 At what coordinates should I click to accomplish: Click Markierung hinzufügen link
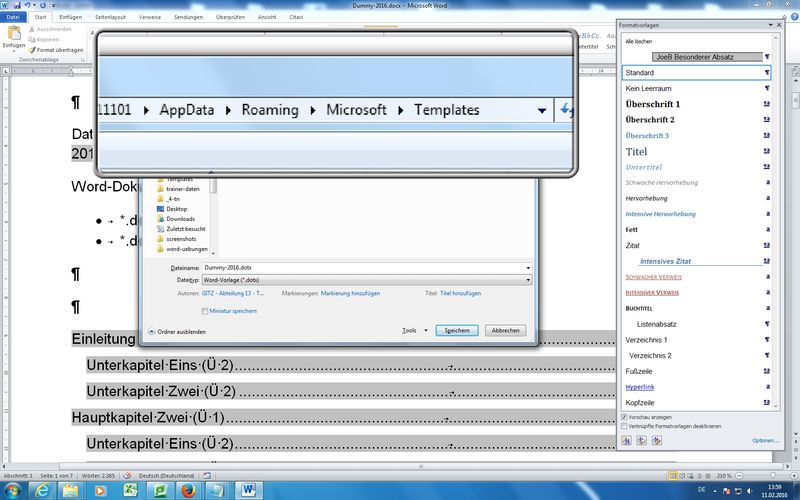pyautogui.click(x=350, y=293)
